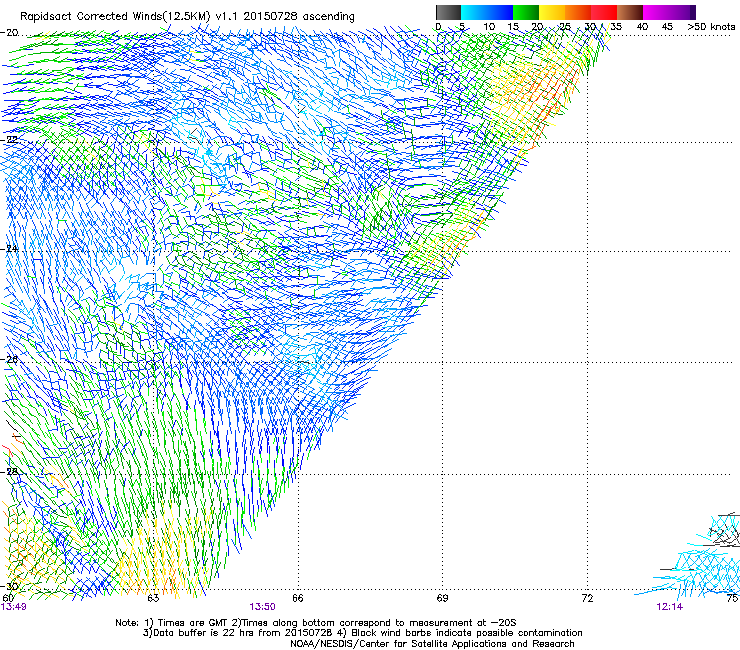The height and width of the screenshot is (650, 740).
Task: Click the longitude label '75'
Action: click(732, 599)
